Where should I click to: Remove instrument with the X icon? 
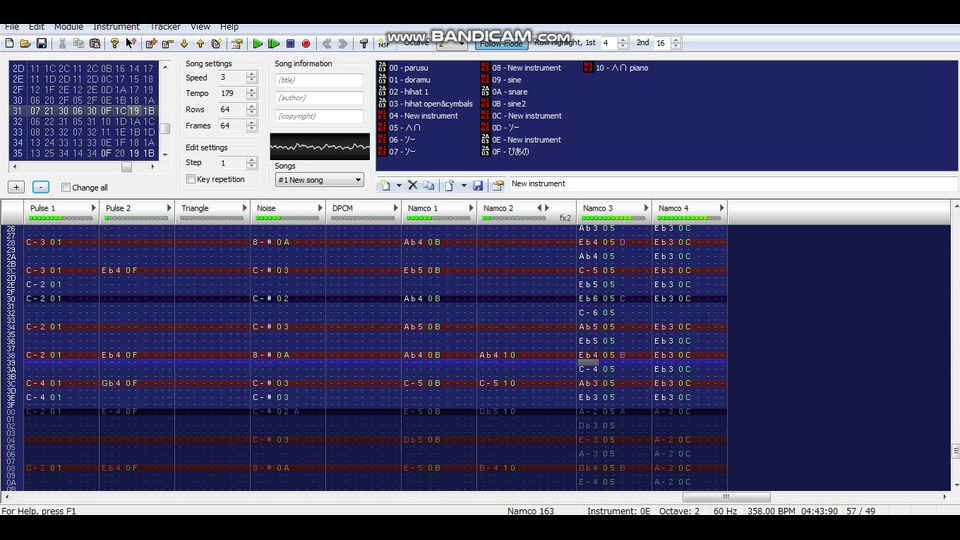coord(413,185)
